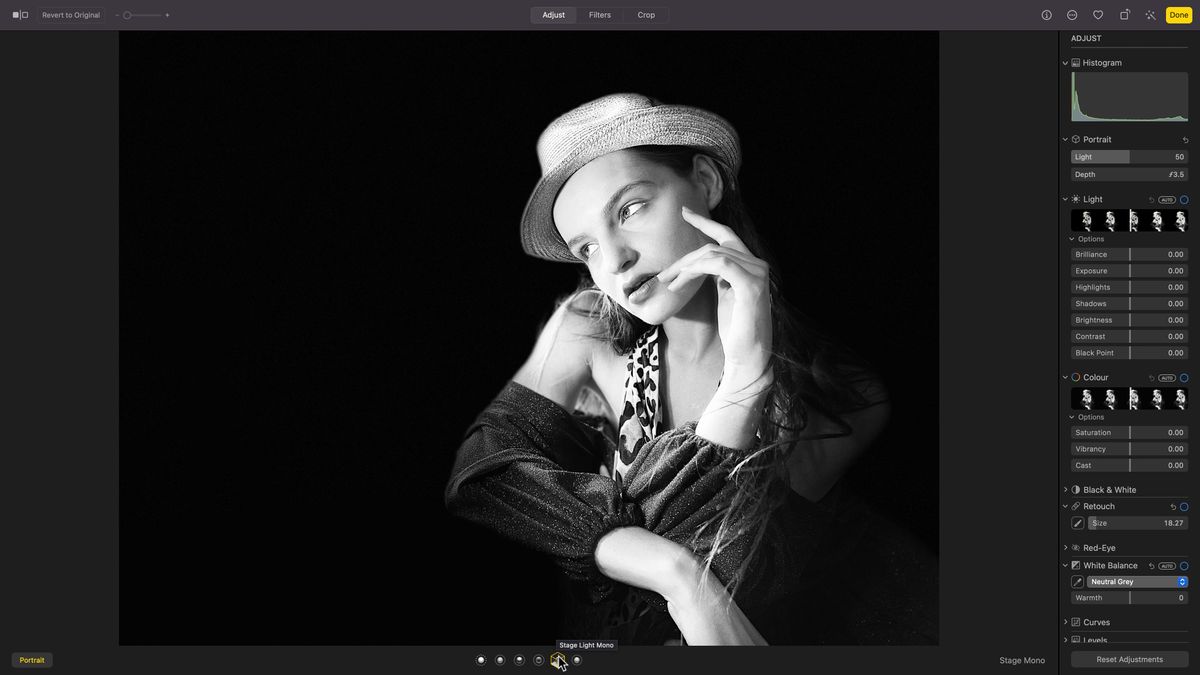The height and width of the screenshot is (675, 1200).
Task: Choose the Stage Light Mono lighting effect
Action: (557, 660)
